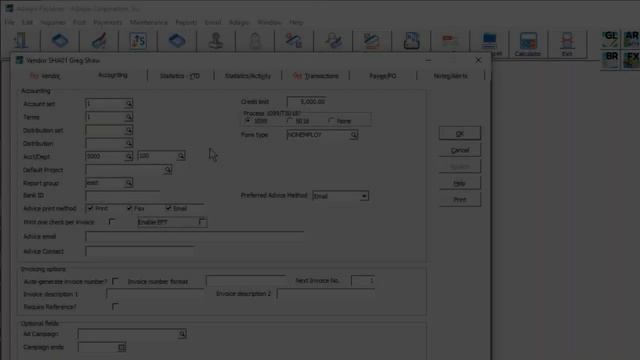Expand the Preferred Advice Method dropdown
The height and width of the screenshot is (360, 640).
[x=364, y=196]
